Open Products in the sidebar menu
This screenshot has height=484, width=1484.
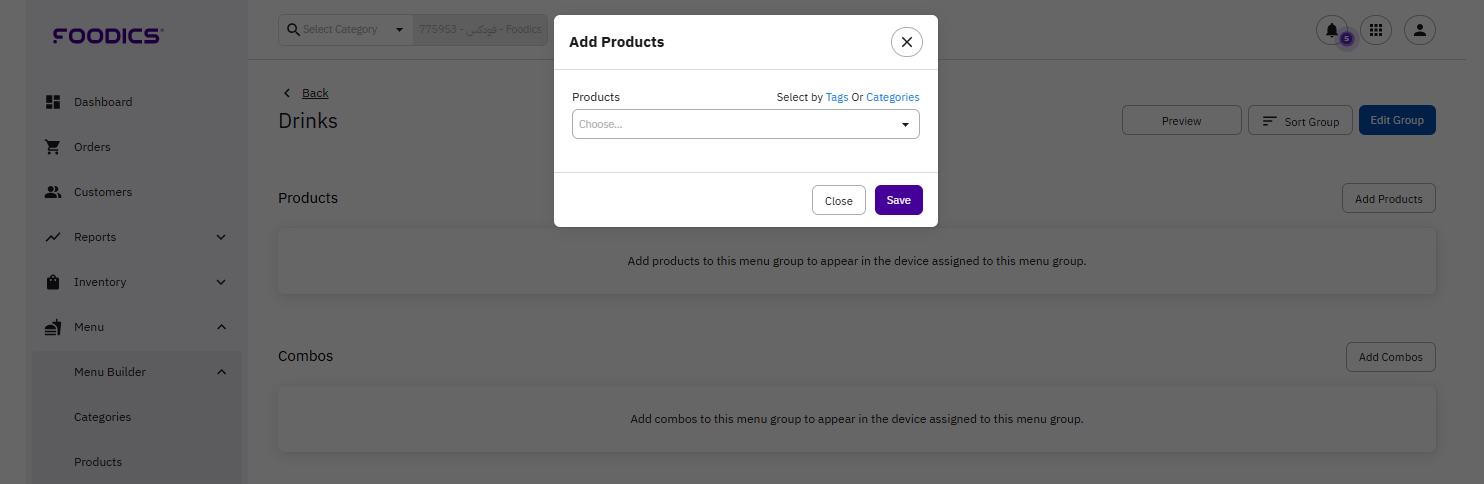(98, 462)
